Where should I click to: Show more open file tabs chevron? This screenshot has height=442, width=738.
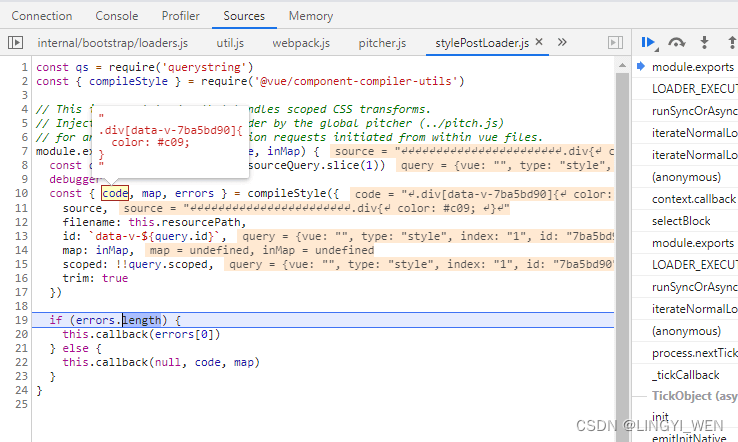[562, 42]
